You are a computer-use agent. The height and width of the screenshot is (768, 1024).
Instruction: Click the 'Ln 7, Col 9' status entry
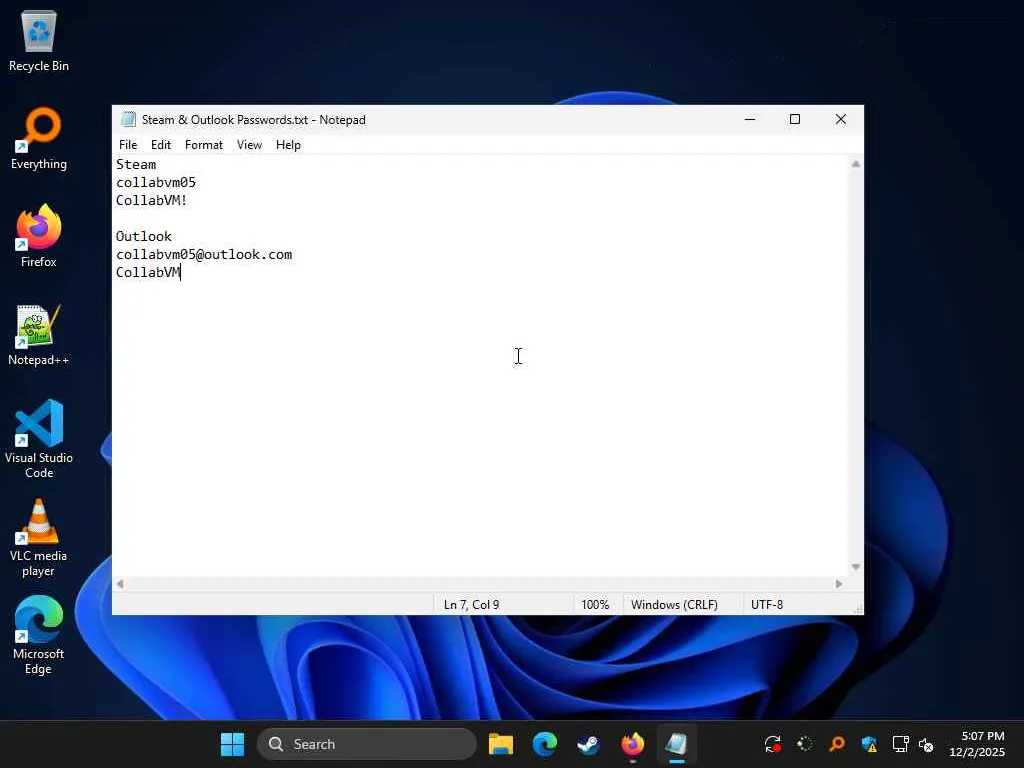472,605
